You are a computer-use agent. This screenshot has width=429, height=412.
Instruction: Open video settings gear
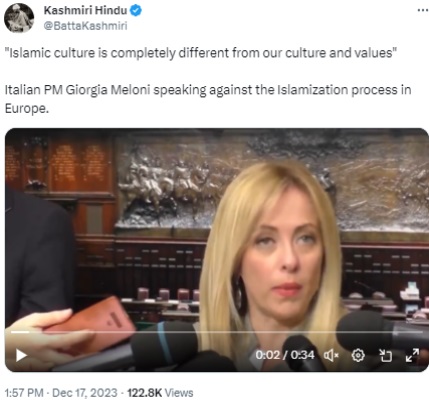(358, 355)
